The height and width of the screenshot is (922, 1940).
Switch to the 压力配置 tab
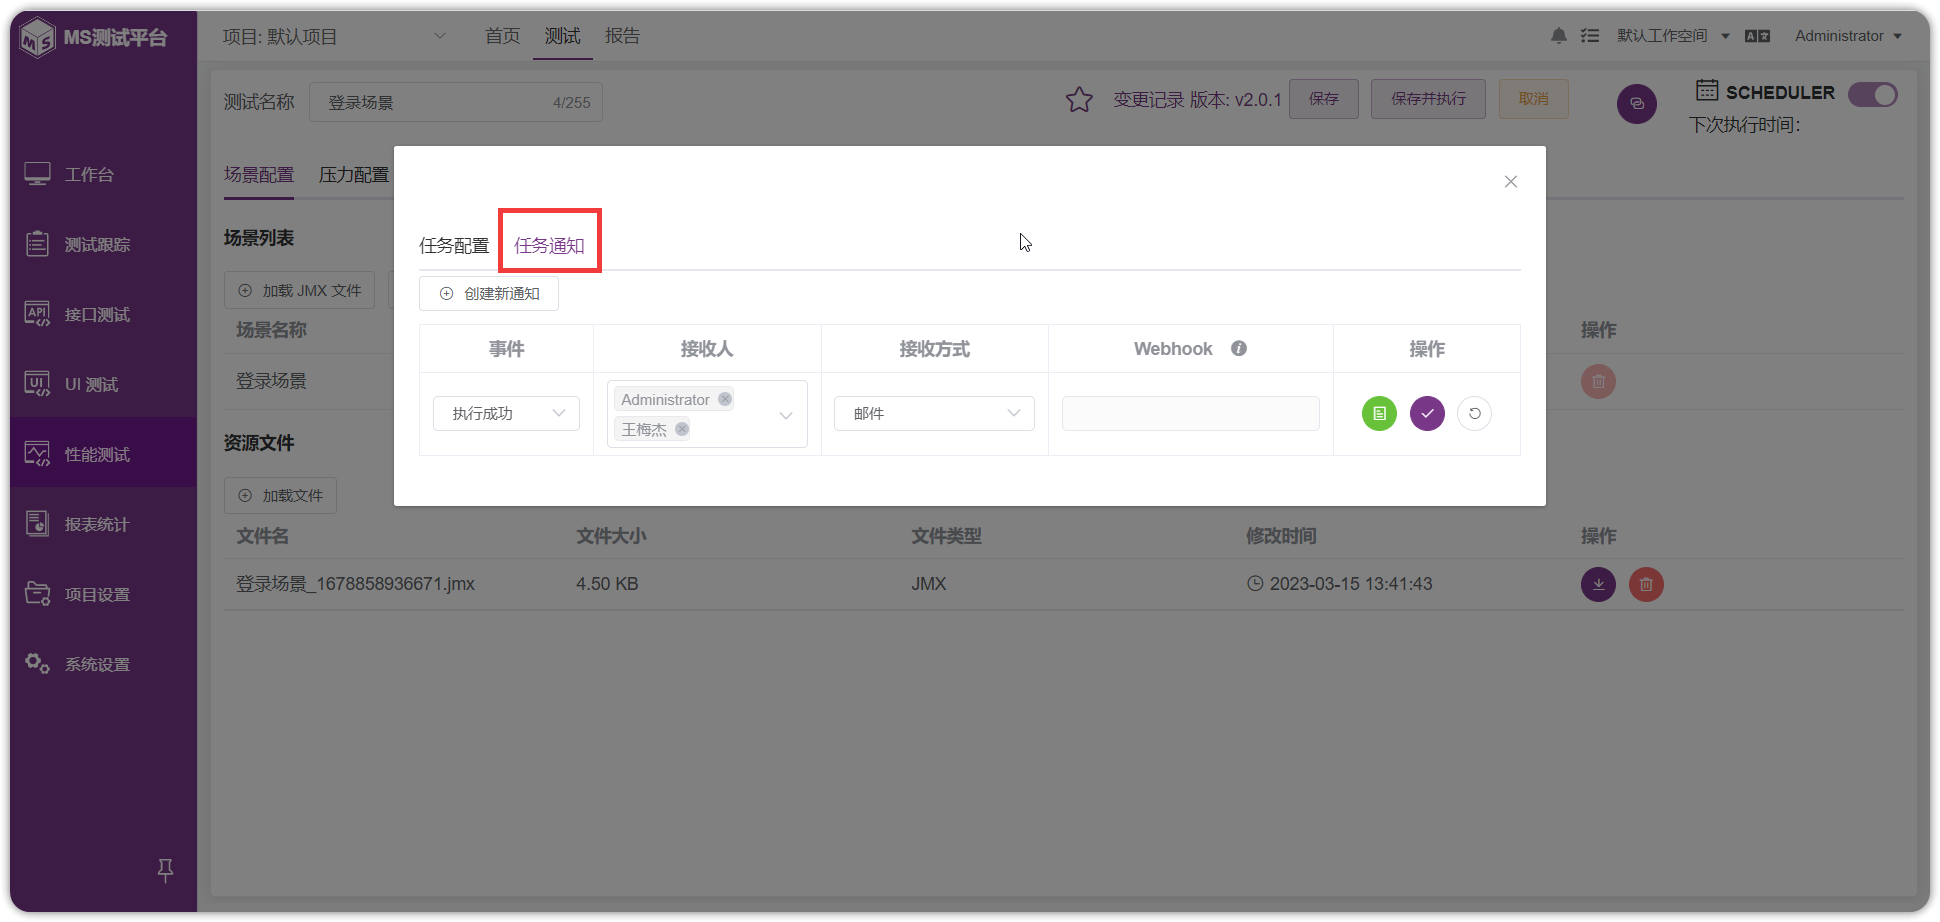[x=354, y=175]
